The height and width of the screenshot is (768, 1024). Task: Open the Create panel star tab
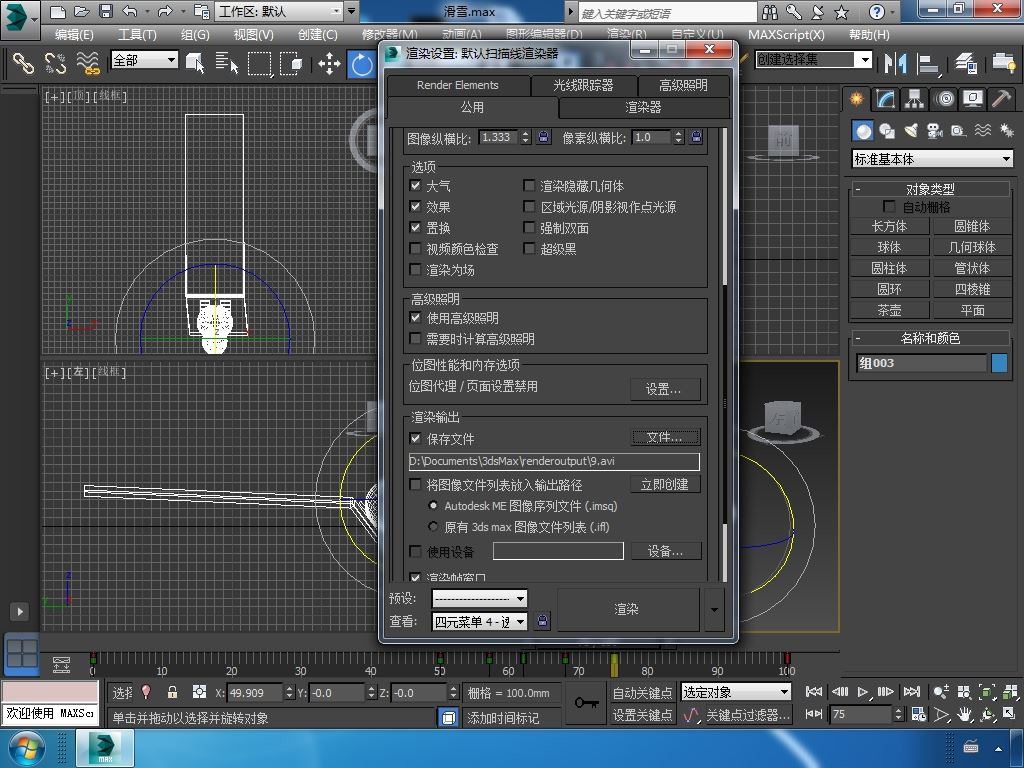[856, 99]
